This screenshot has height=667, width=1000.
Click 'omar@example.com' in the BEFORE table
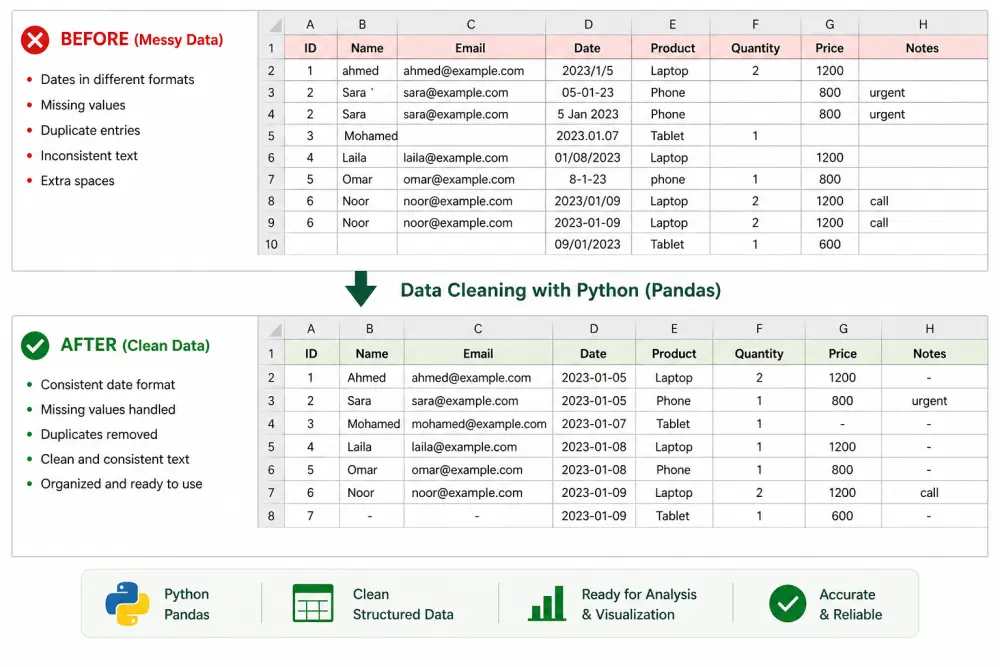459,179
